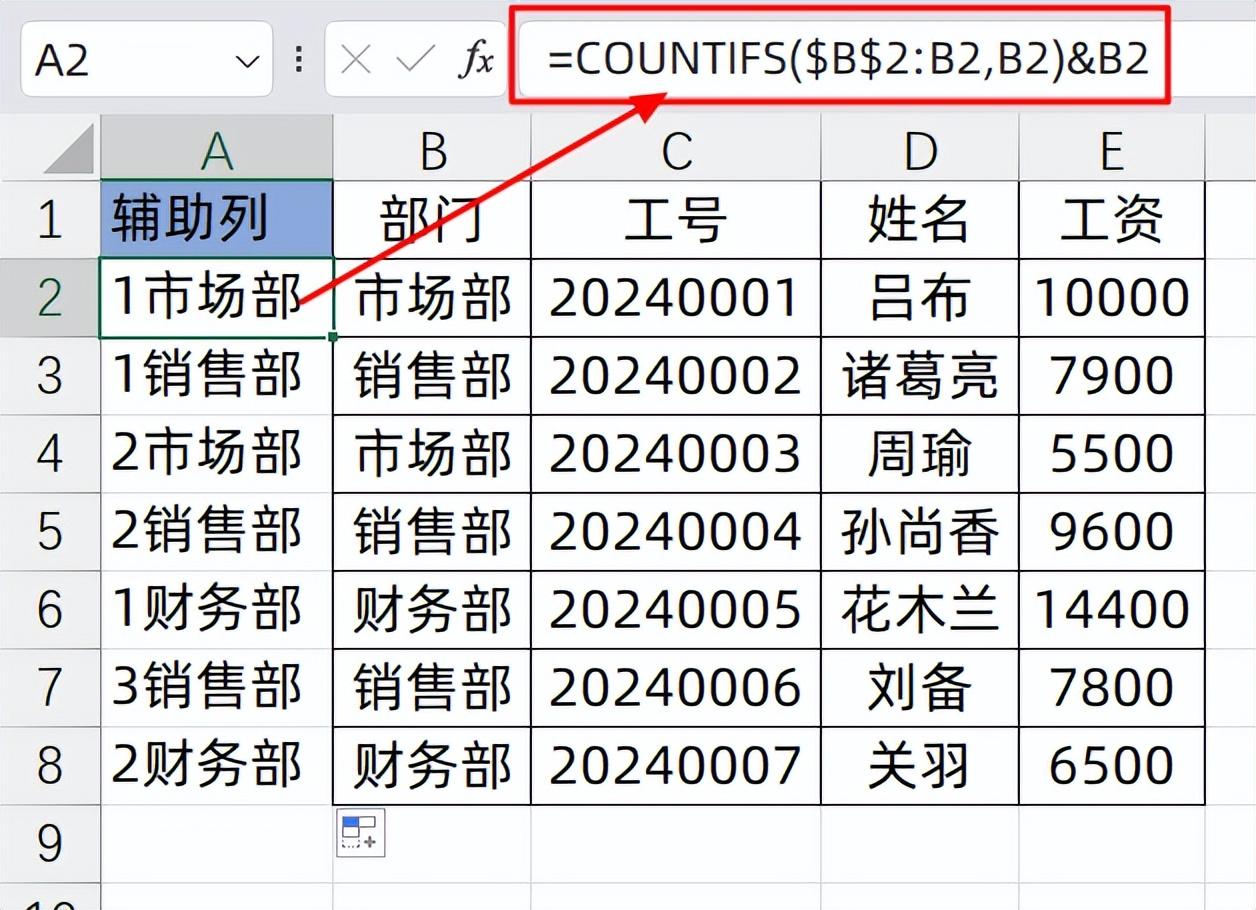Select column E header
Viewport: 1256px width, 910px height.
[x=1111, y=150]
